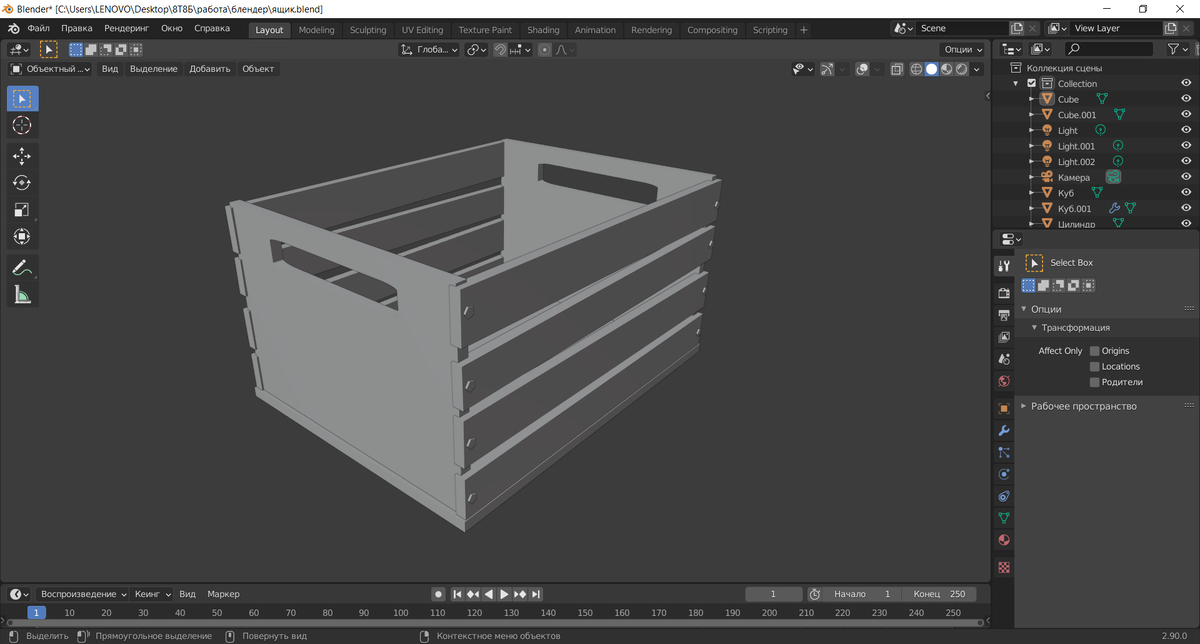
Task: Click camera data icon beside Камера
Action: coord(1113,177)
